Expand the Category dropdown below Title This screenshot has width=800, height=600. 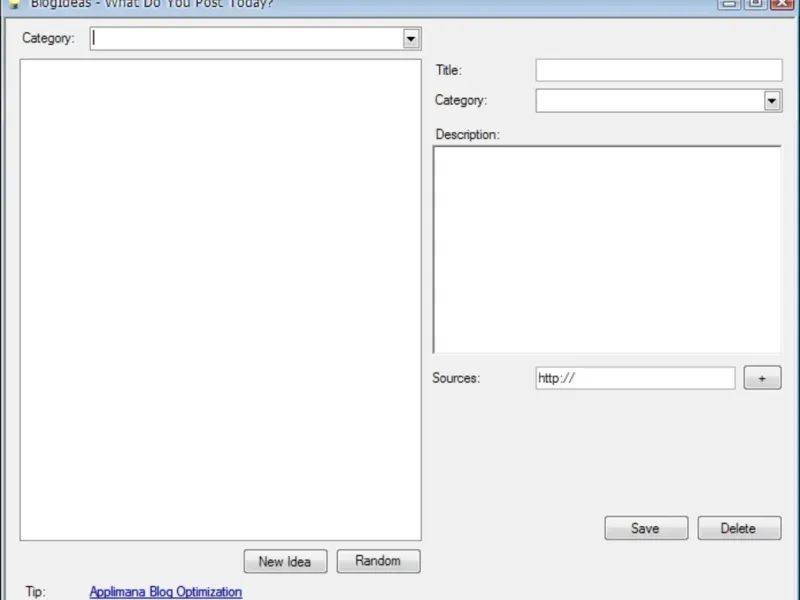click(772, 101)
